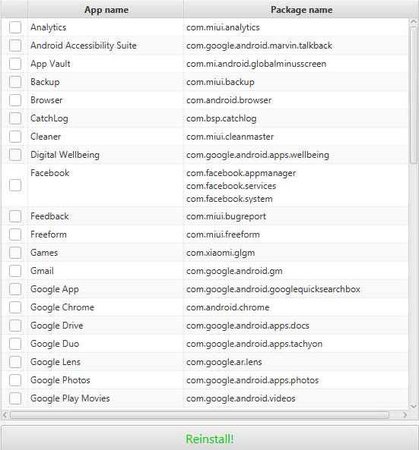
Task: Toggle the Digital Wellbeing checkbox
Action: pyautogui.click(x=15, y=154)
